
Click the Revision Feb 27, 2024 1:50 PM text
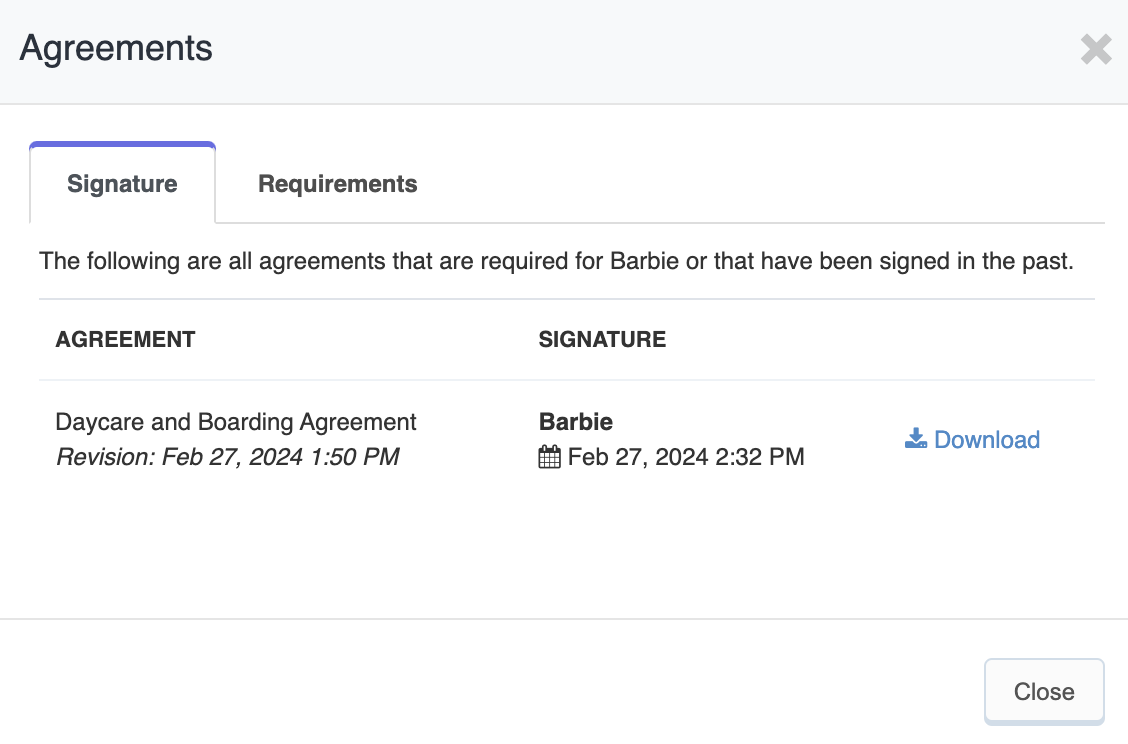(x=228, y=457)
